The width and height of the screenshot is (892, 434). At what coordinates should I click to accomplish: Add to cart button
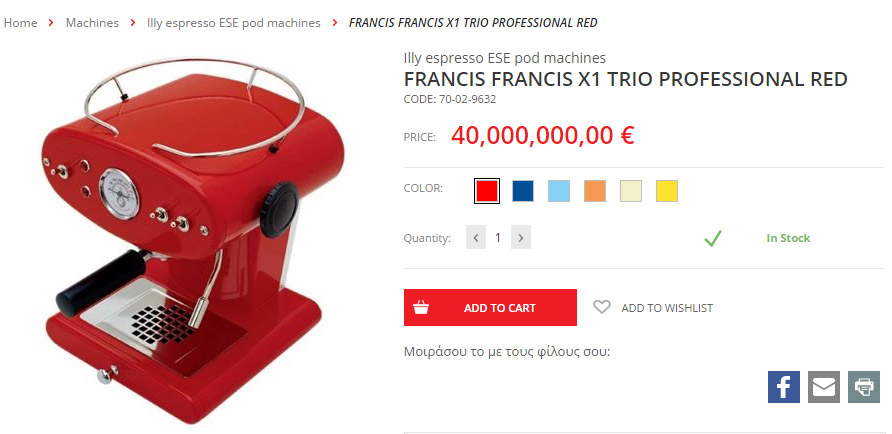click(490, 308)
